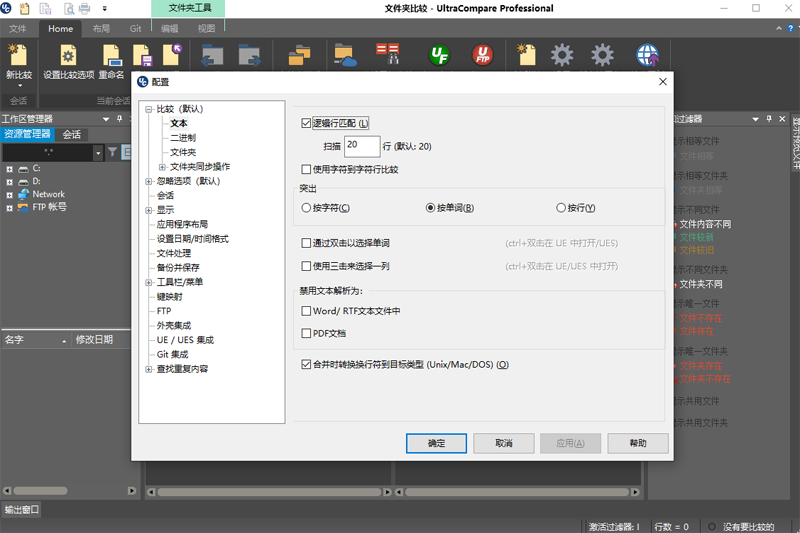The image size is (800, 533).
Task: Click the 取消 button
Action: 504,443
